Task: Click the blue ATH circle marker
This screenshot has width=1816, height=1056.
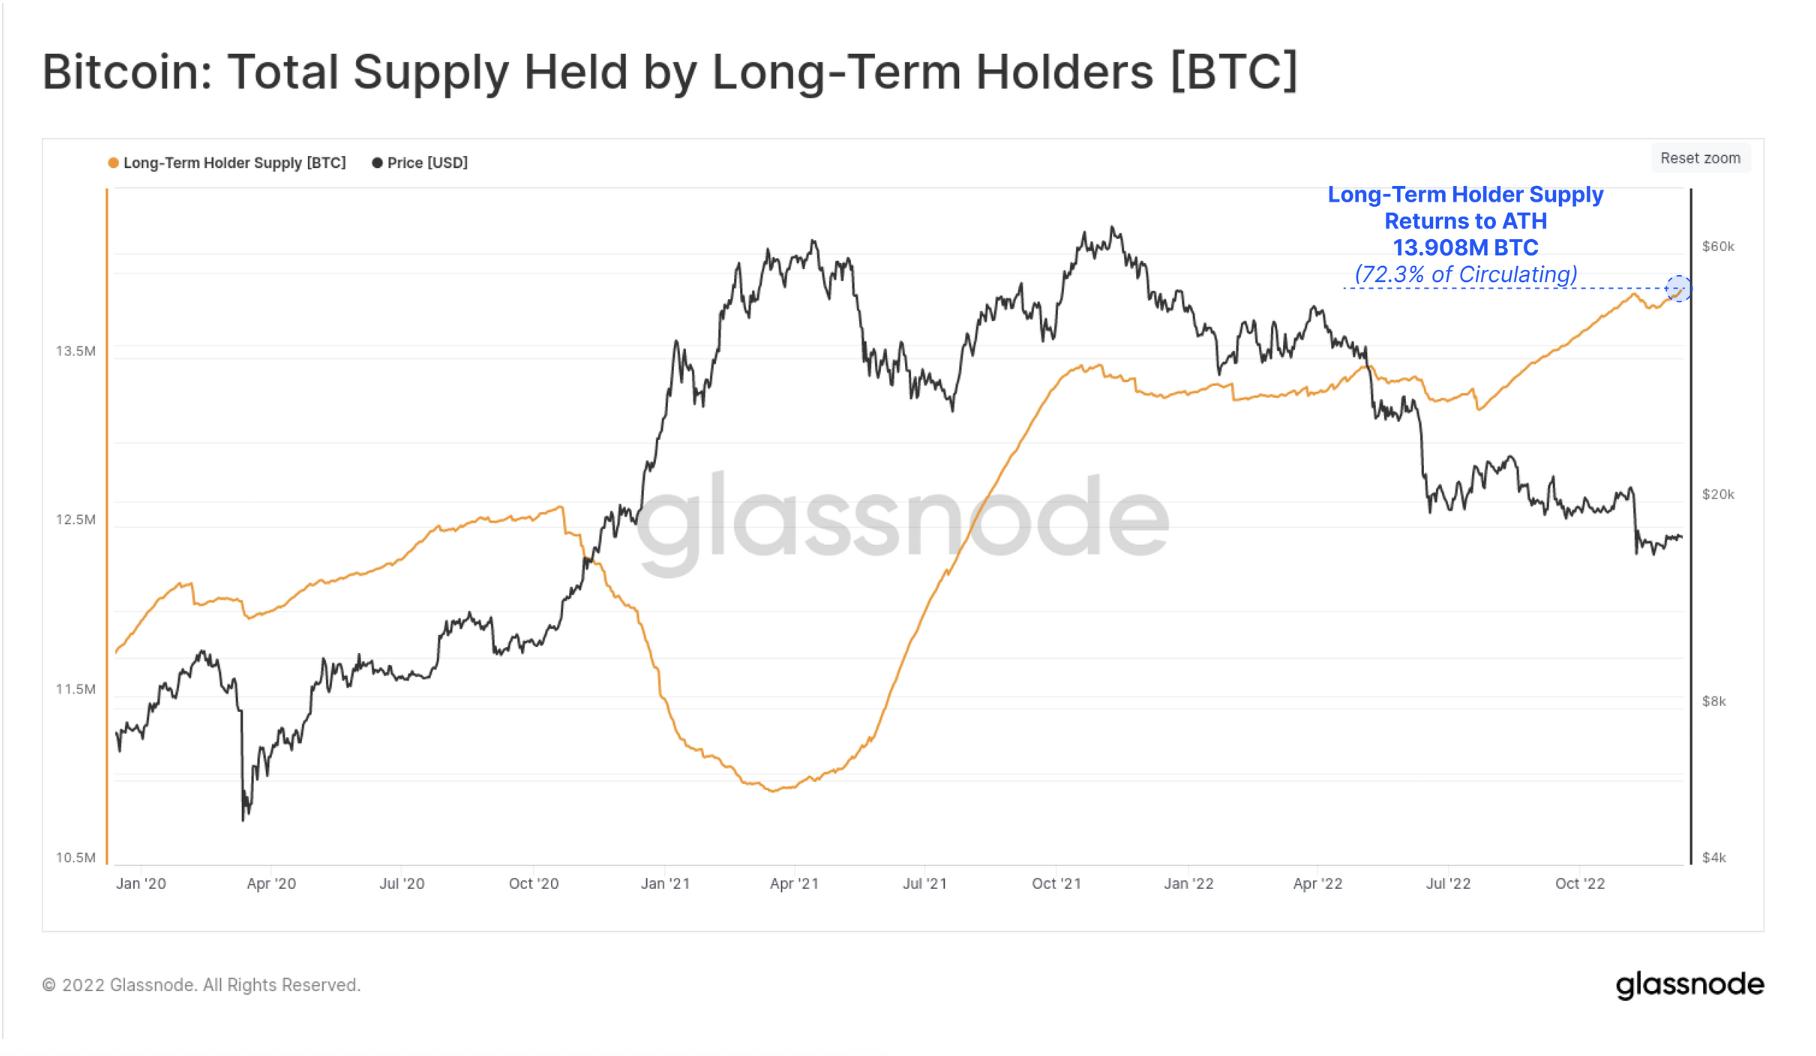Action: point(1679,289)
